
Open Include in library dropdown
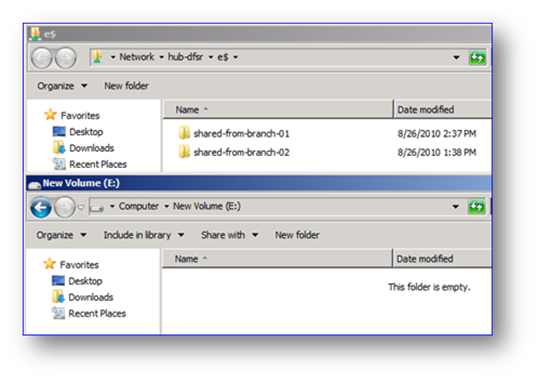point(144,235)
